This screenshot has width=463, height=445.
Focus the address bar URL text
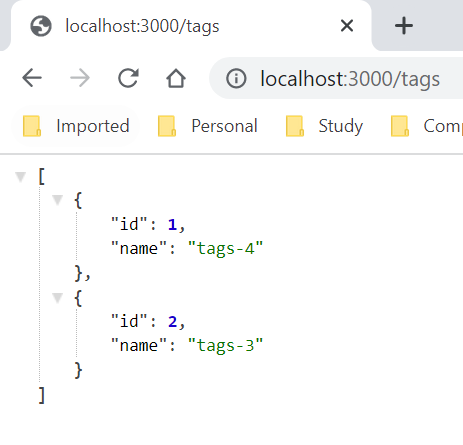pos(350,79)
